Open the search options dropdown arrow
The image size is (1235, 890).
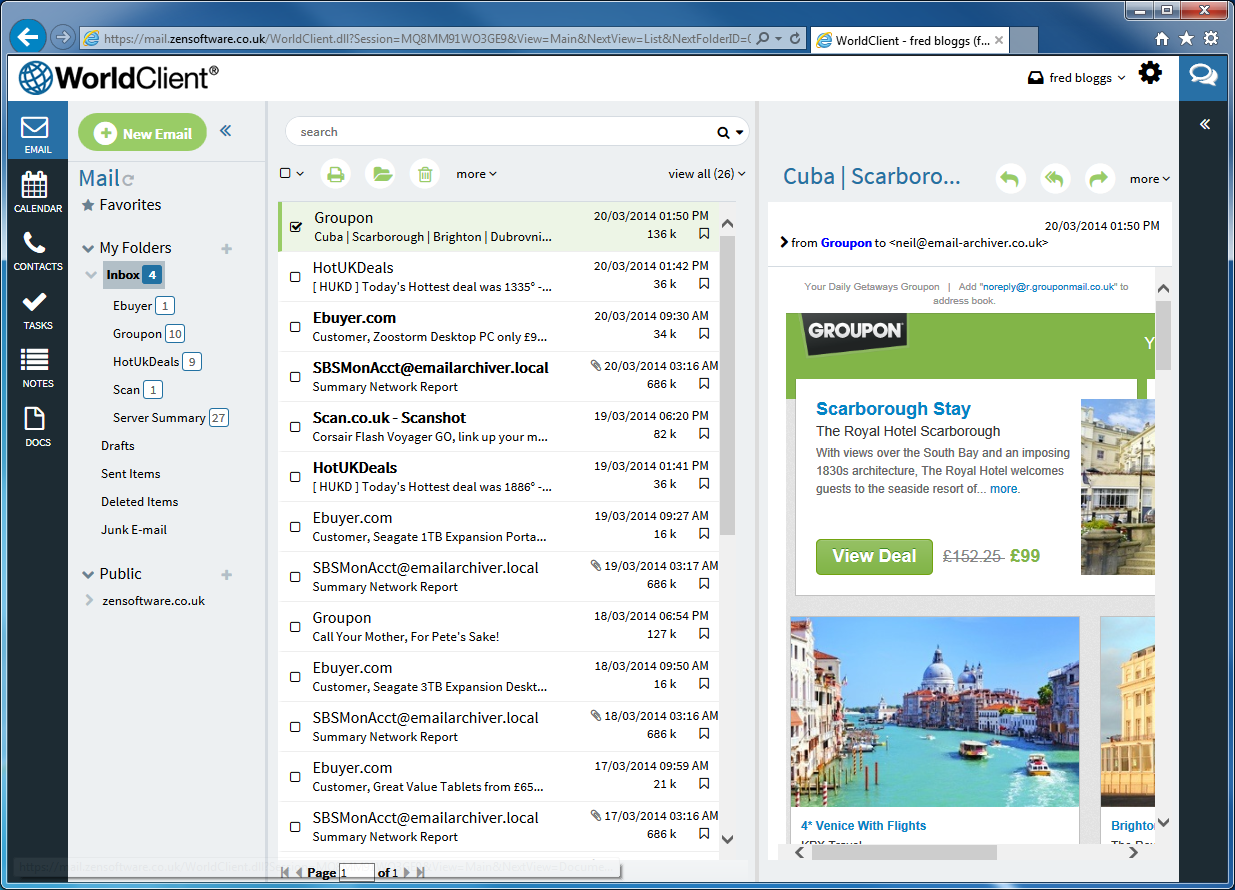coord(740,132)
